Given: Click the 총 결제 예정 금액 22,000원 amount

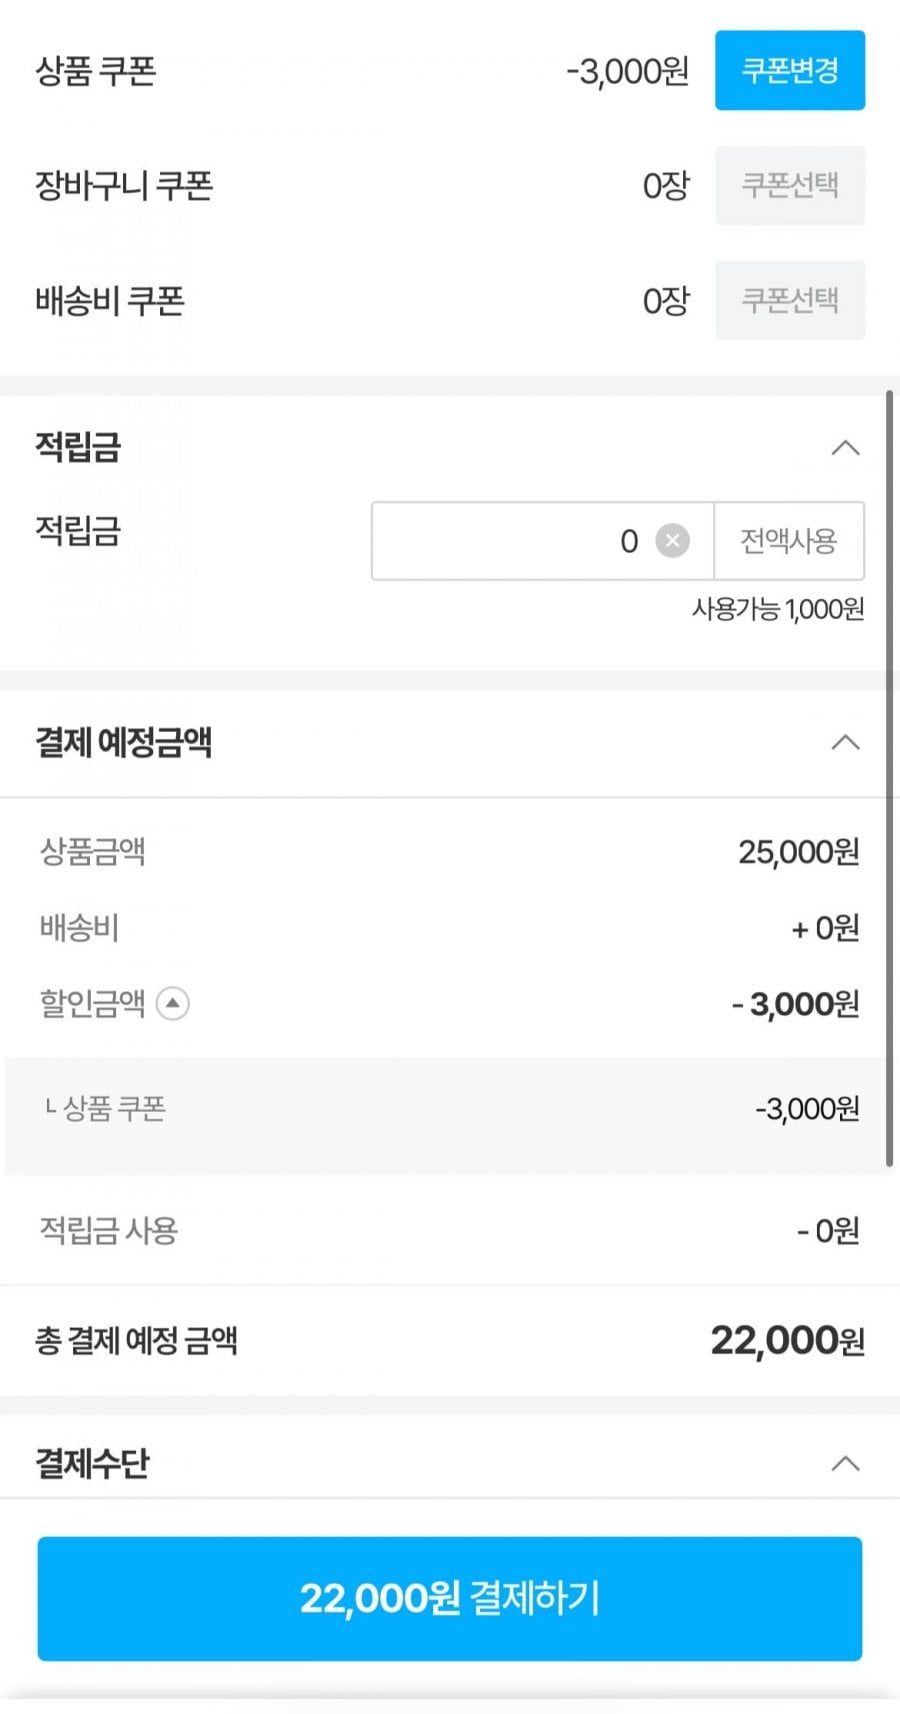Looking at the screenshot, I should click(x=787, y=1340).
